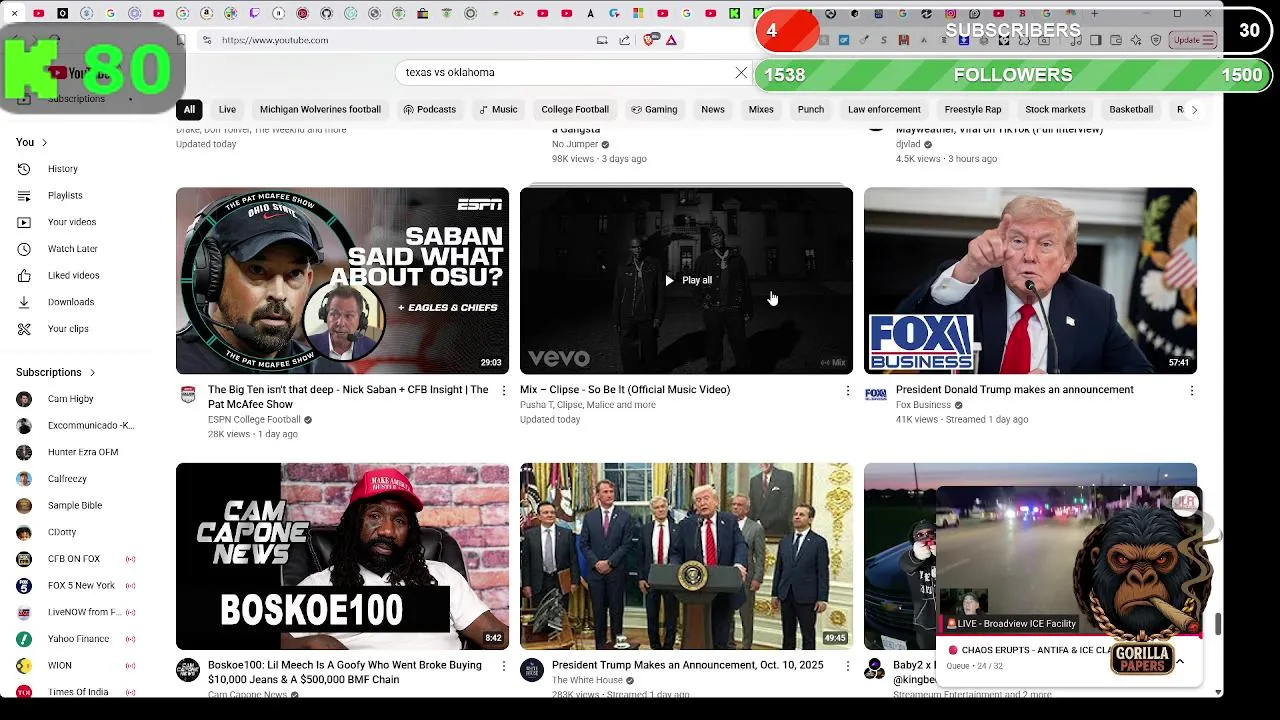Screen dimensions: 1280x720
Task: Open WION subscription
Action: coord(60,665)
